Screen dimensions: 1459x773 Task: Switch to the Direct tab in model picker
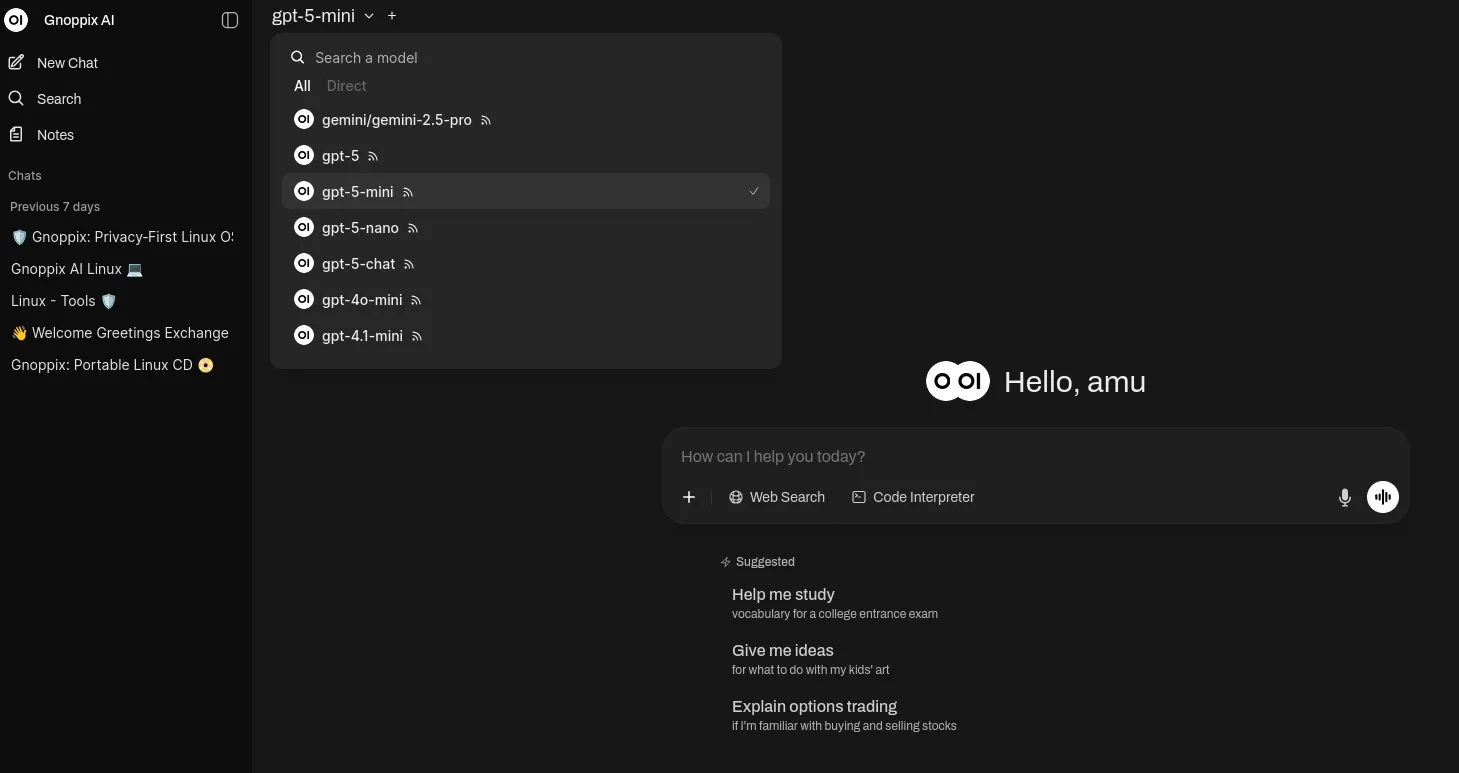click(346, 86)
